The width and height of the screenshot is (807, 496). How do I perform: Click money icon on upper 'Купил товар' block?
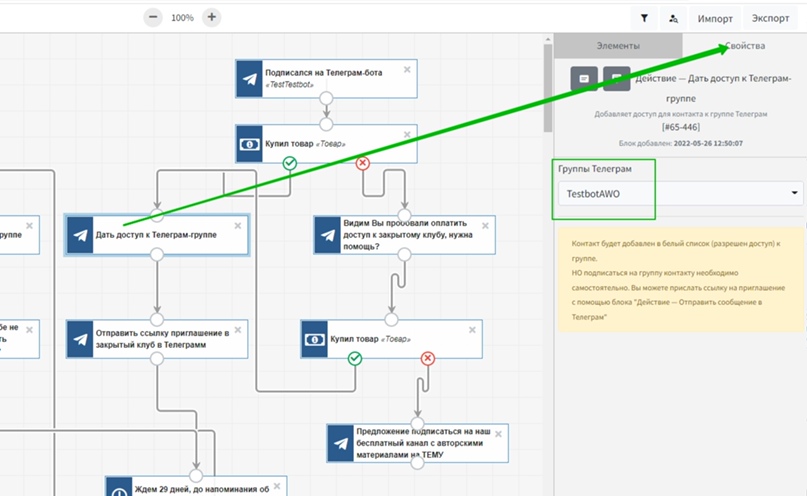[x=249, y=144]
